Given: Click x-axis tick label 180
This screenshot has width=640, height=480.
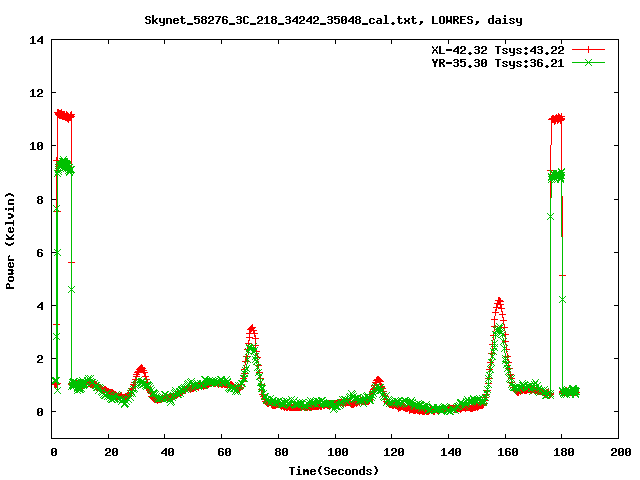Looking at the screenshot, I should pos(564,452).
